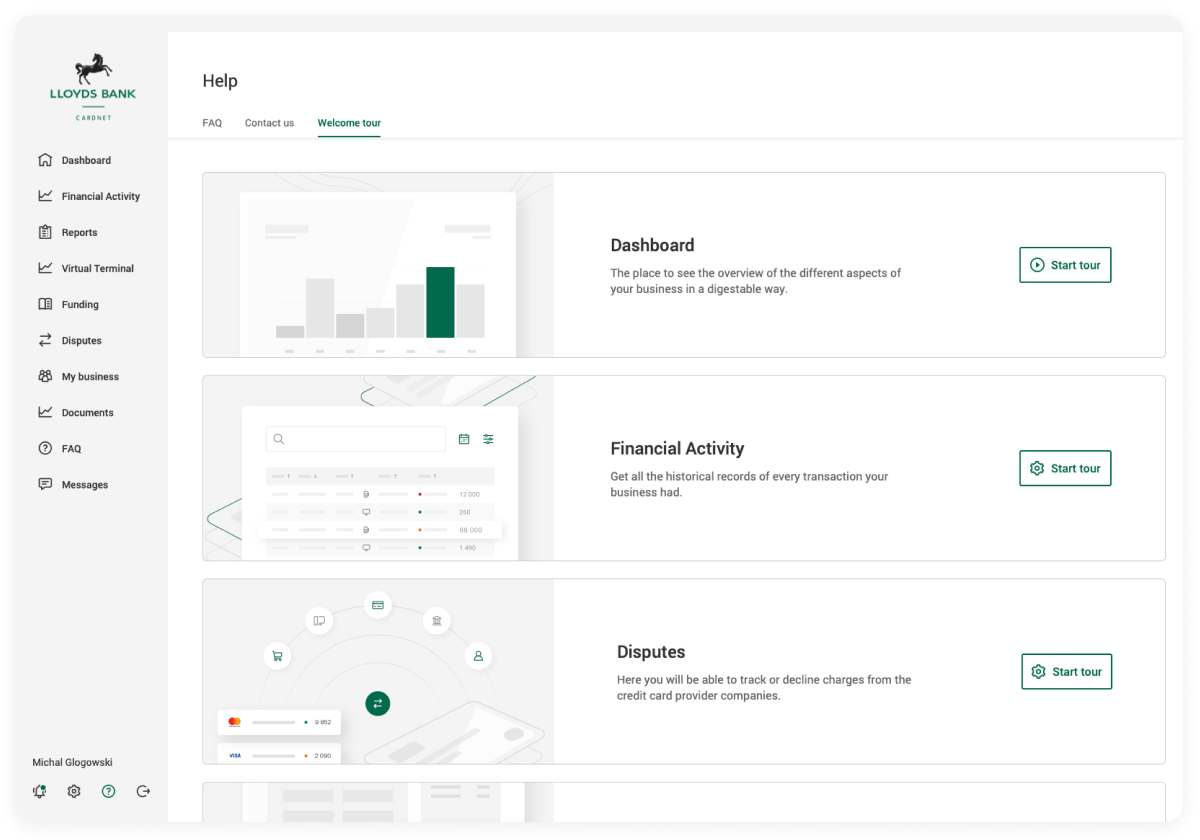
Task: Start the Dashboard tour
Action: 1064,265
